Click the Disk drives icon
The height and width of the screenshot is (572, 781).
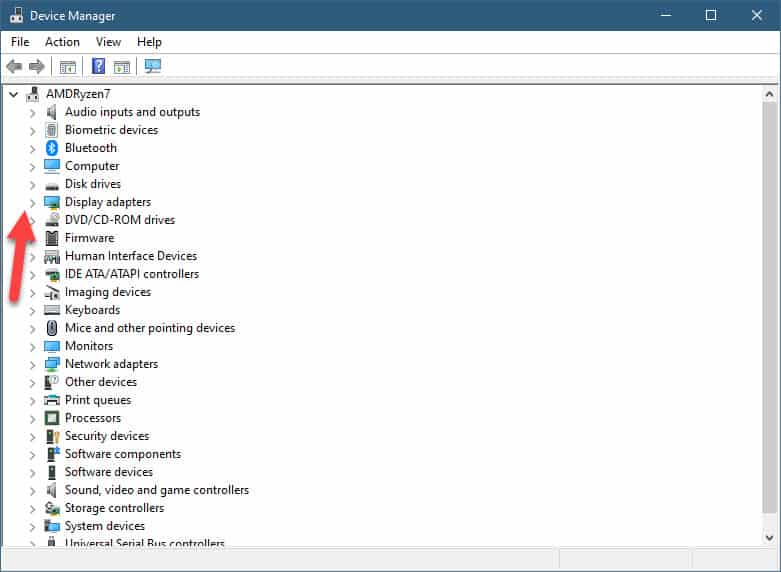coord(52,186)
